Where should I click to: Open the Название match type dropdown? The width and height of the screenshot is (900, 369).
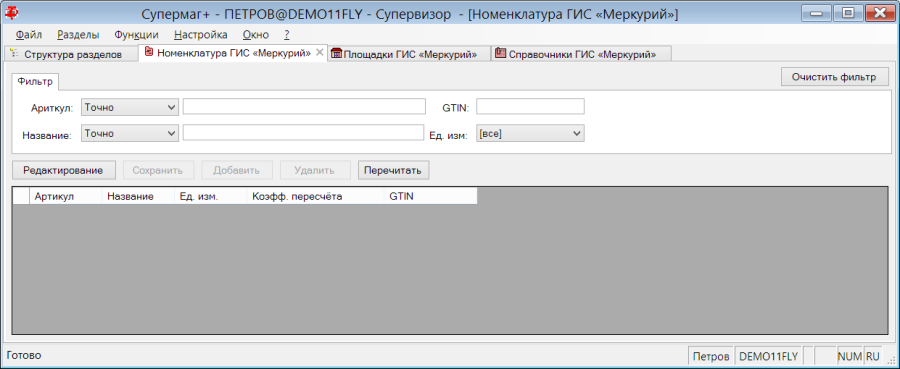[x=130, y=133]
